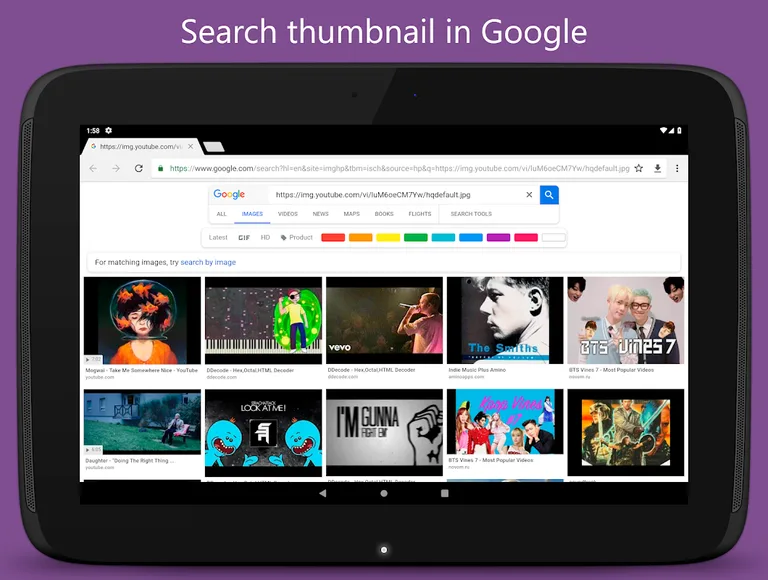Open the Chrome three-dot menu
Image resolution: width=768 pixels, height=580 pixels.
tap(677, 169)
